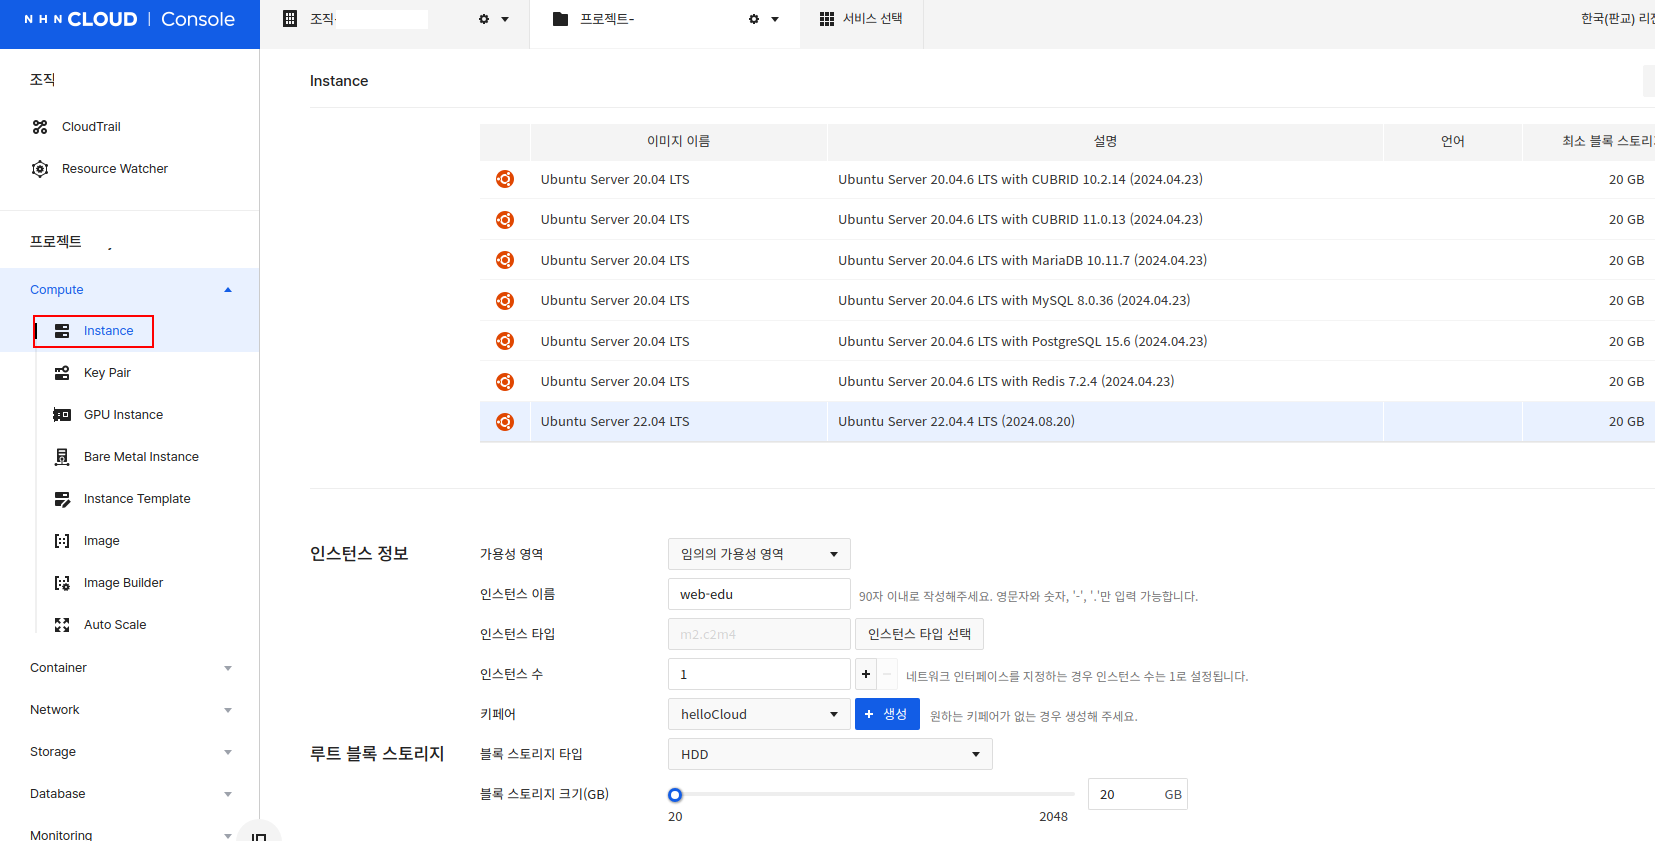
Task: Click the Instance Template icon
Action: point(62,499)
